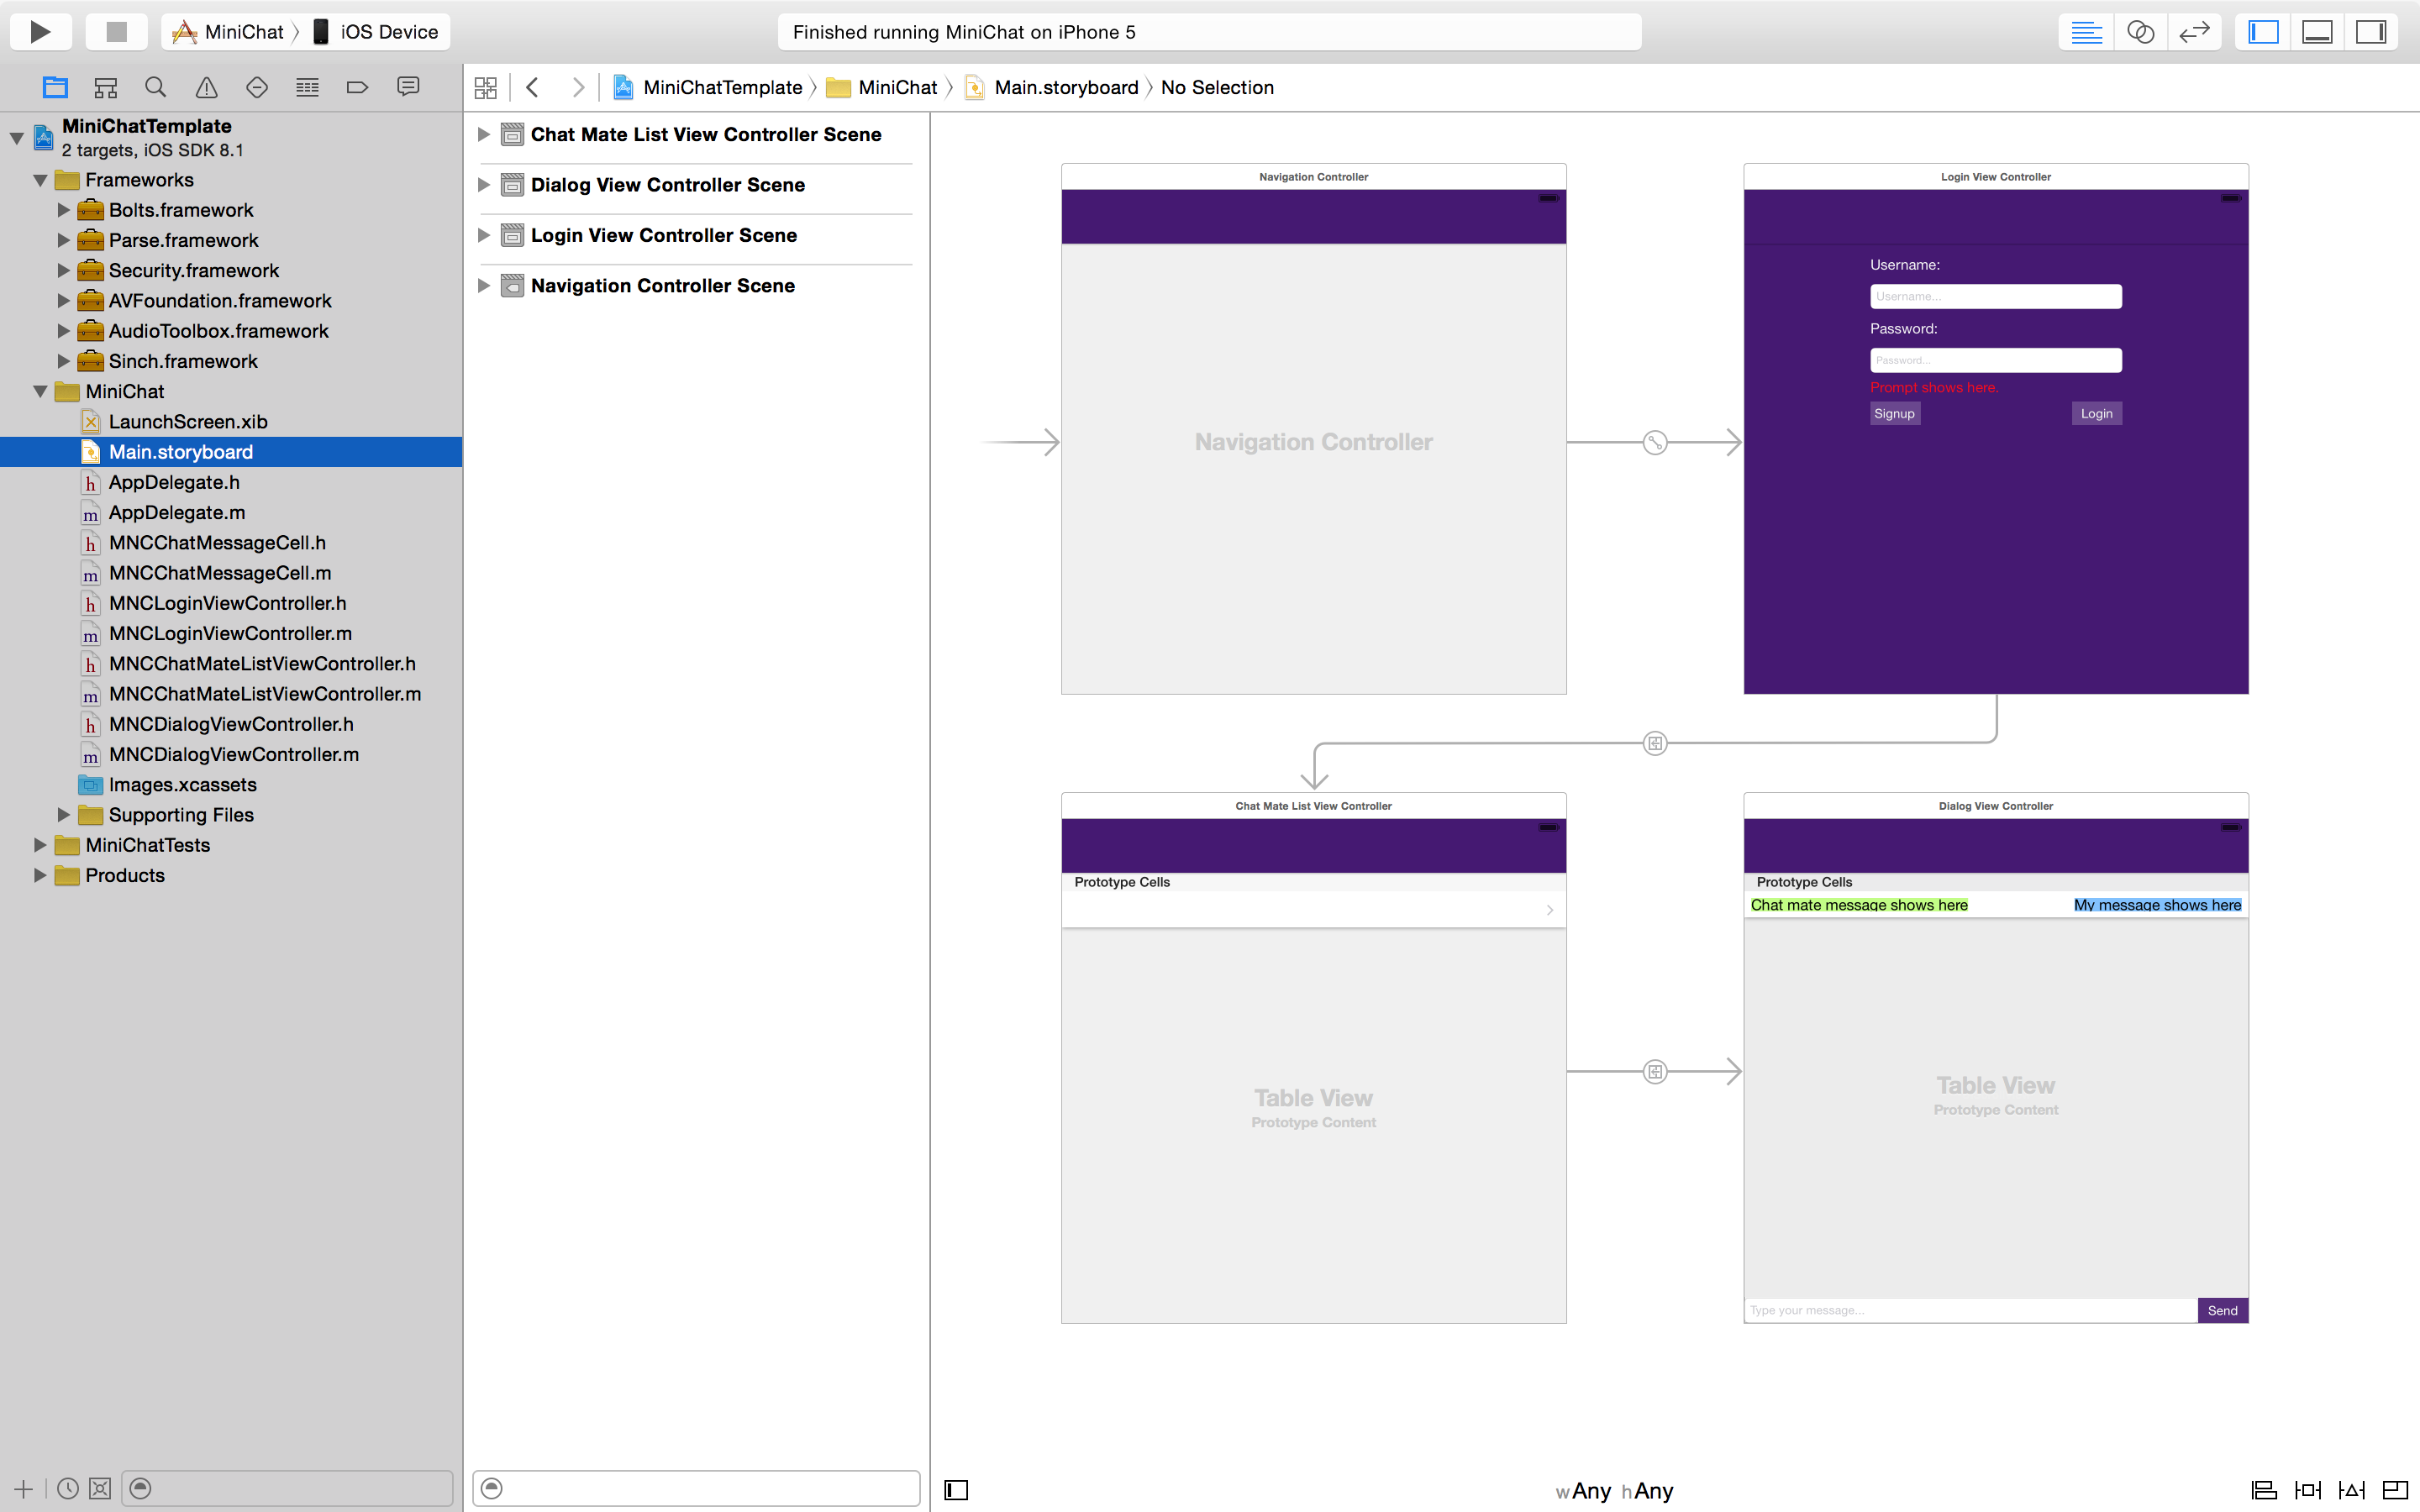Image resolution: width=2420 pixels, height=1512 pixels.
Task: Click the add button at bottom of navigator
Action: point(23,1488)
